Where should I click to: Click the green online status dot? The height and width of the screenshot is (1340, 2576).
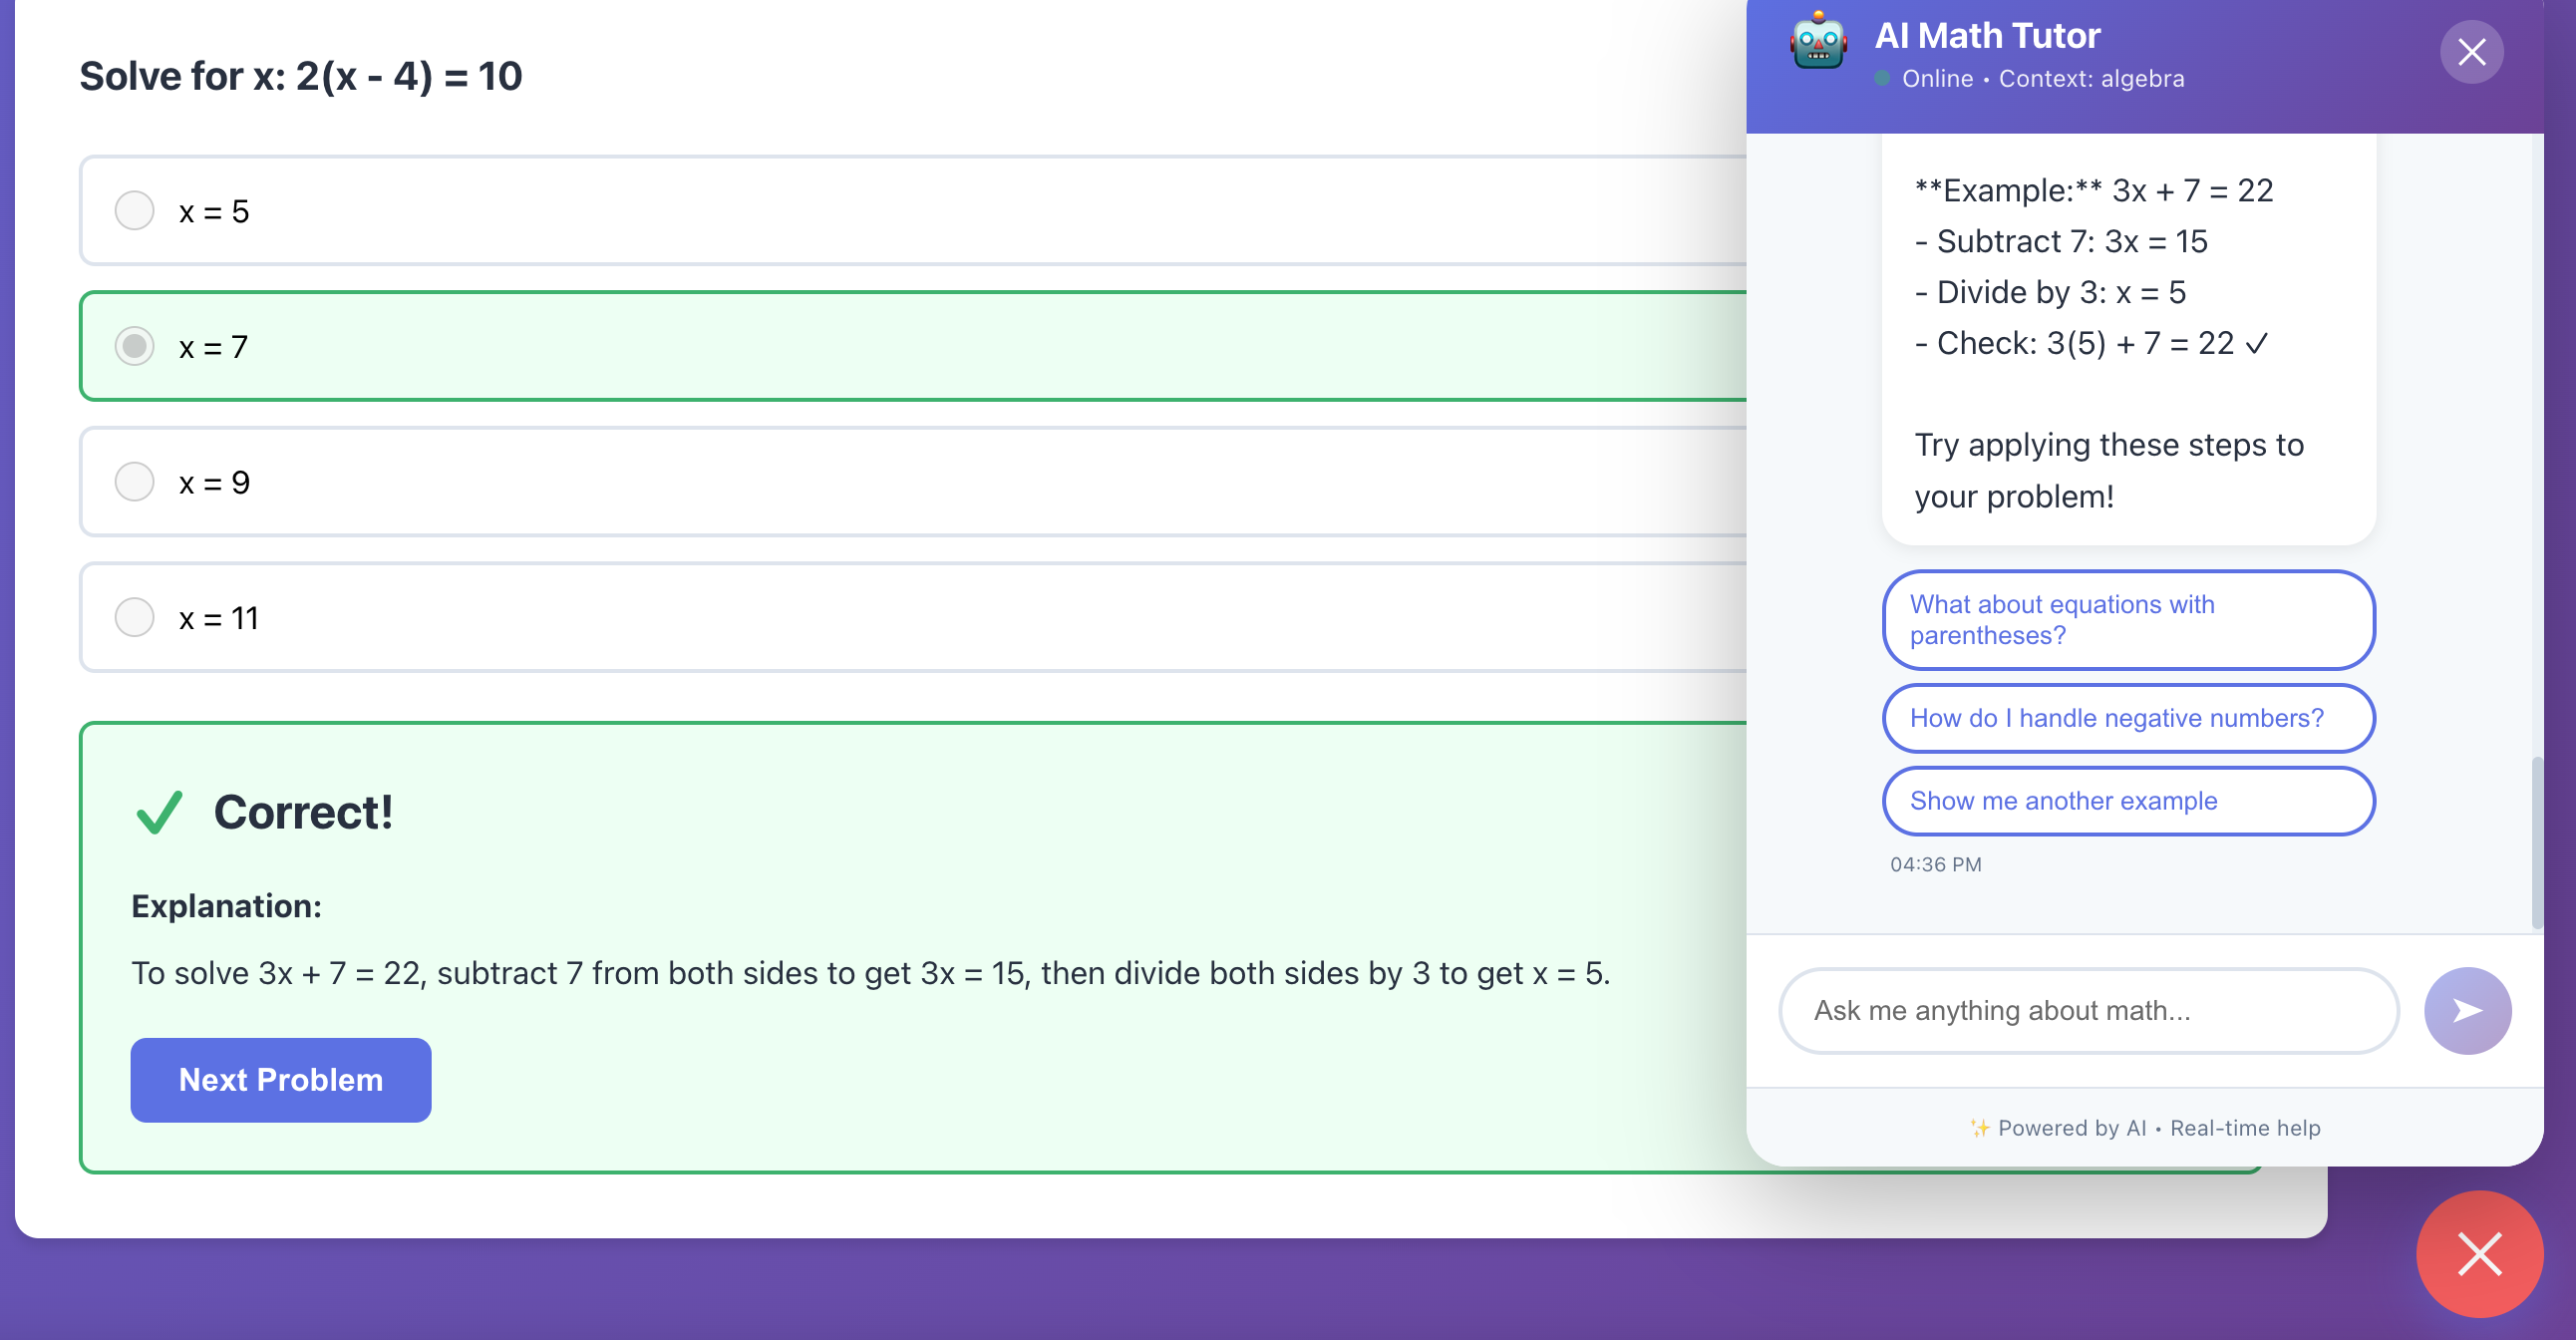tap(1882, 78)
